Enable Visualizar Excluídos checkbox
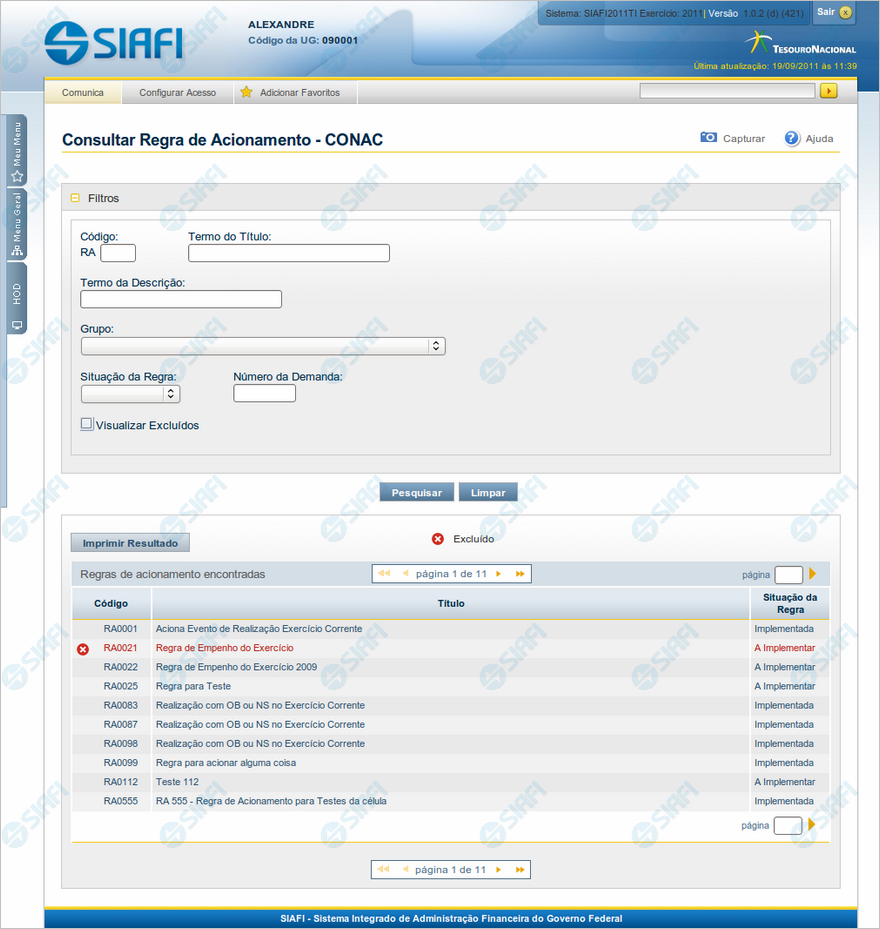Viewport: 880px width, 929px height. click(x=87, y=424)
